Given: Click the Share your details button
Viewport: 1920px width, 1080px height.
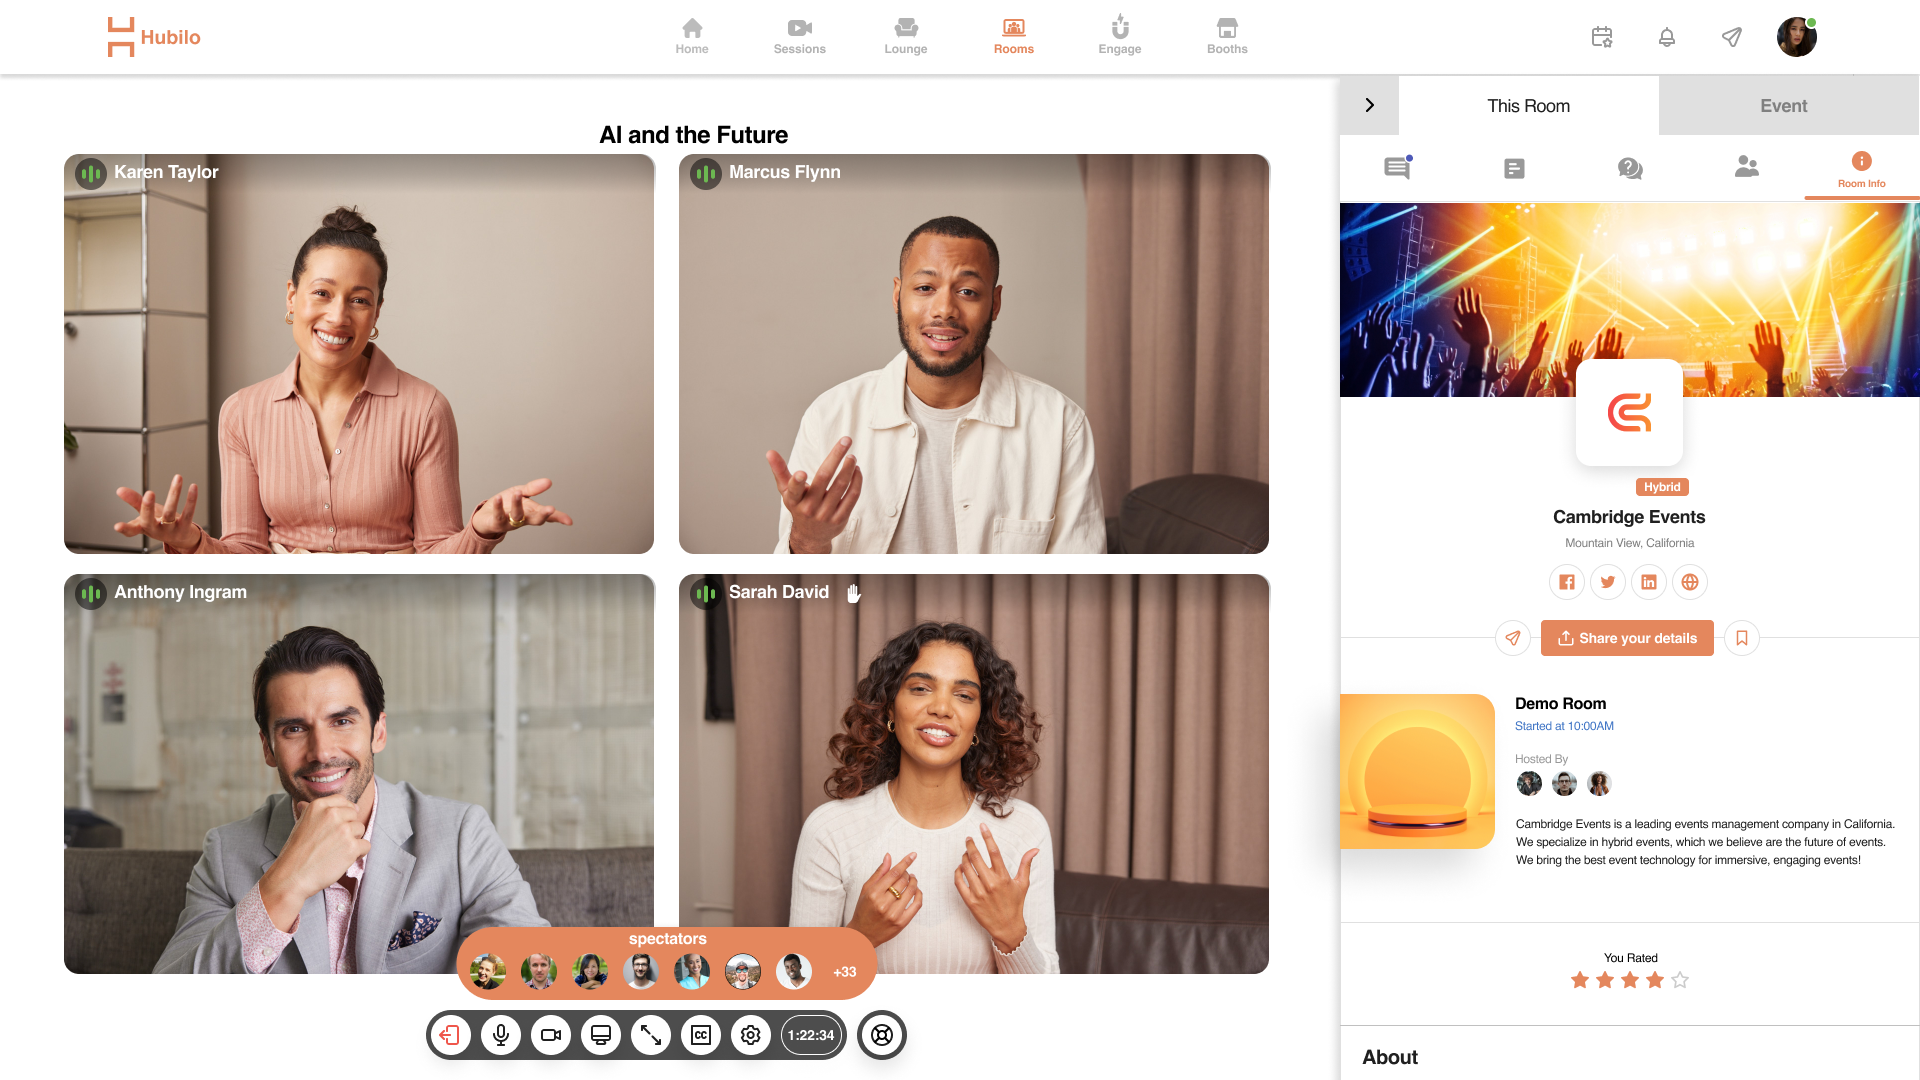Looking at the screenshot, I should (x=1627, y=638).
